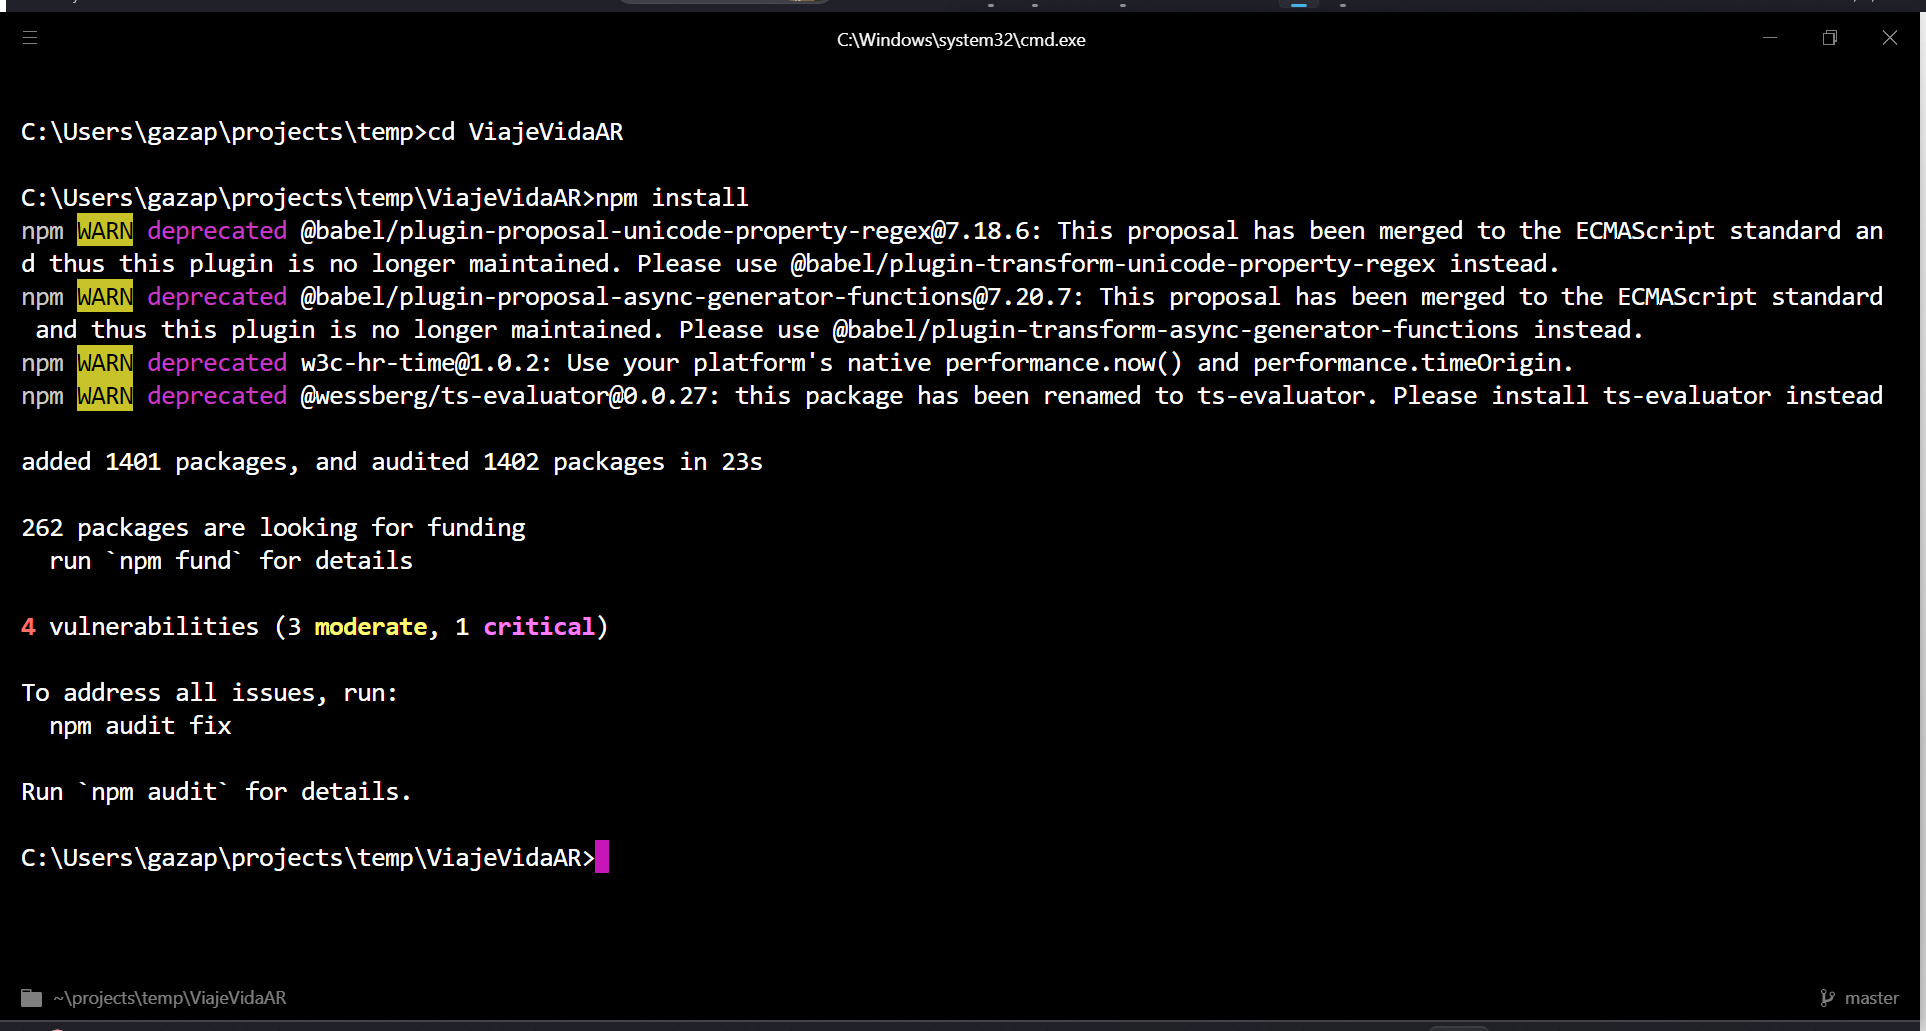Viewport: 1926px width, 1031px height.
Task: Click the WARN badge on w3c-hr-time line
Action: (x=105, y=363)
